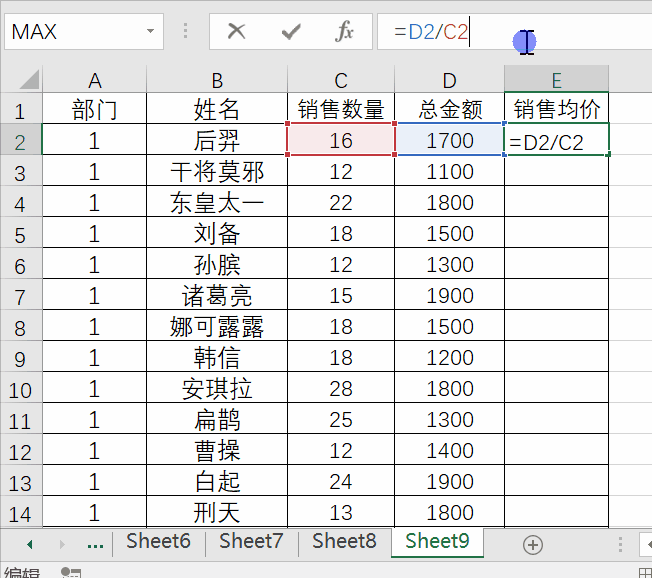Screen dimensions: 652x578
Task: Click the cell containing 白起
Action: tap(217, 481)
